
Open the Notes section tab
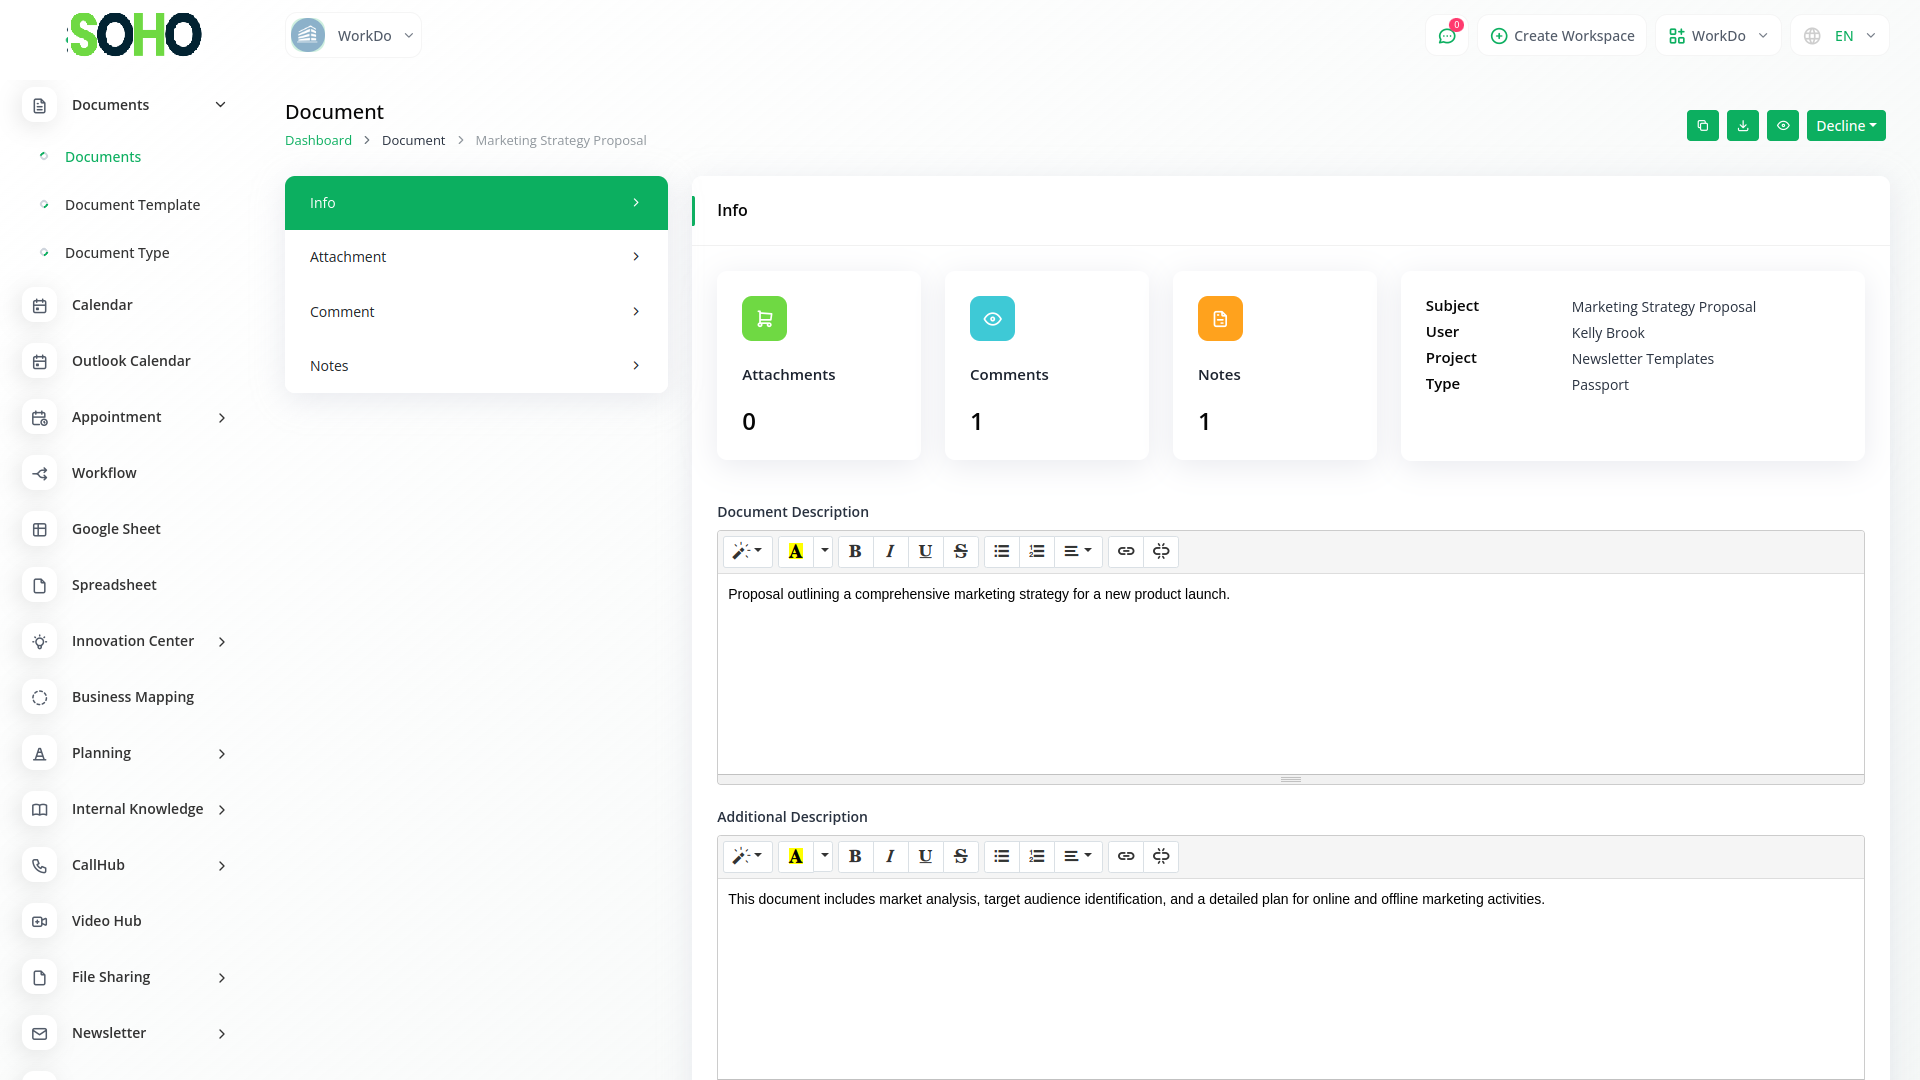(x=476, y=366)
